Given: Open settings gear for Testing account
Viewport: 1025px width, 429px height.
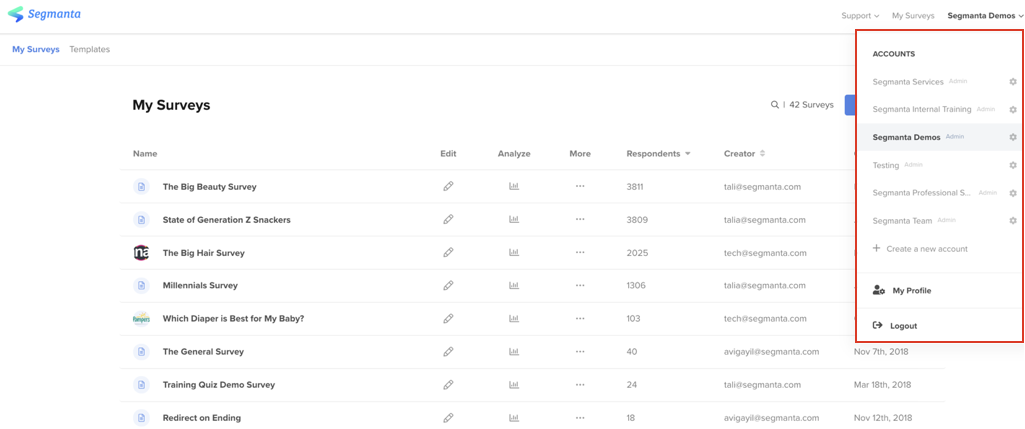Looking at the screenshot, I should [1013, 165].
